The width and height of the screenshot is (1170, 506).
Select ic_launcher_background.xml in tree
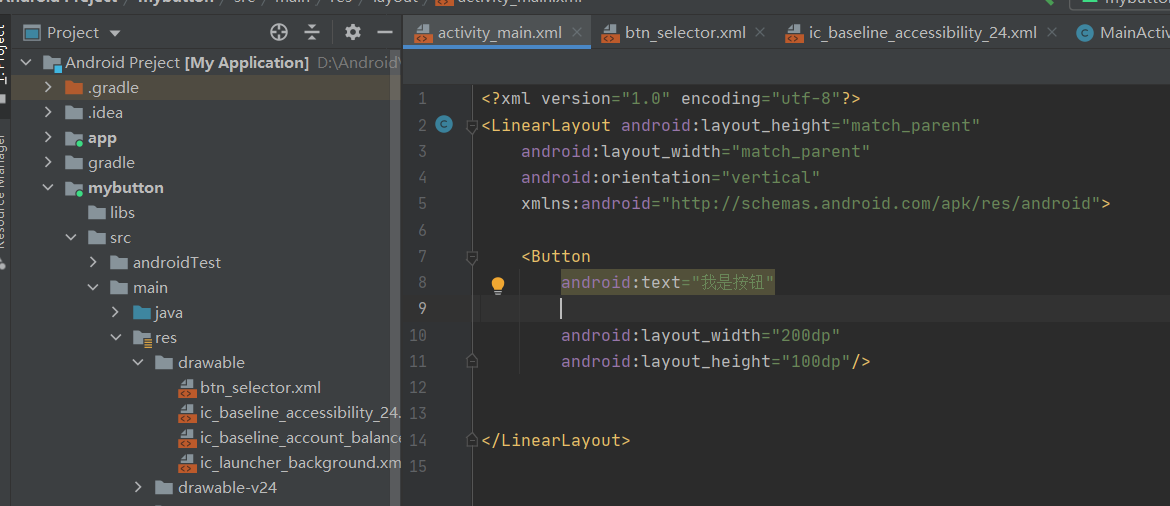pos(290,463)
